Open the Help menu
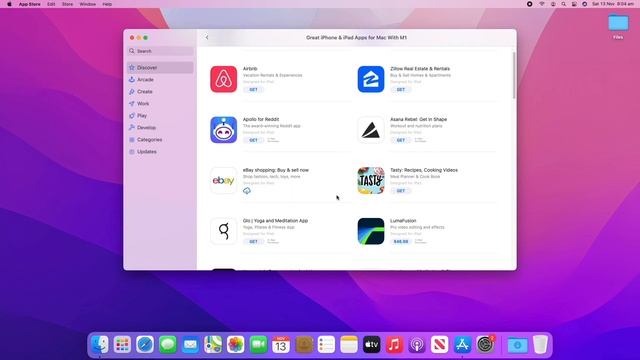This screenshot has height=360, width=640. point(107,4)
